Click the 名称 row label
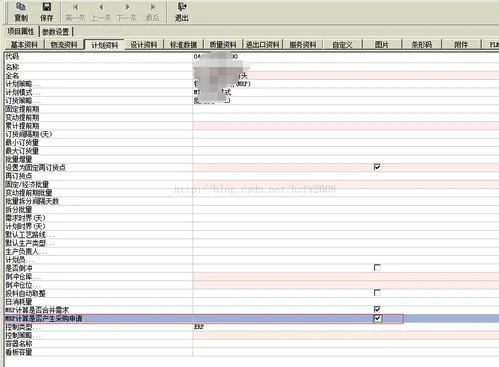499x367 pixels. (12, 67)
